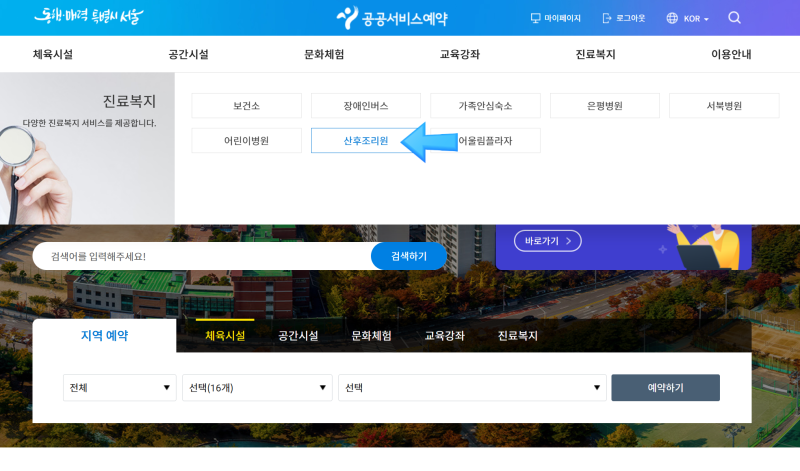
Task: Open the 체육시설 top menu
Action: coord(53,54)
